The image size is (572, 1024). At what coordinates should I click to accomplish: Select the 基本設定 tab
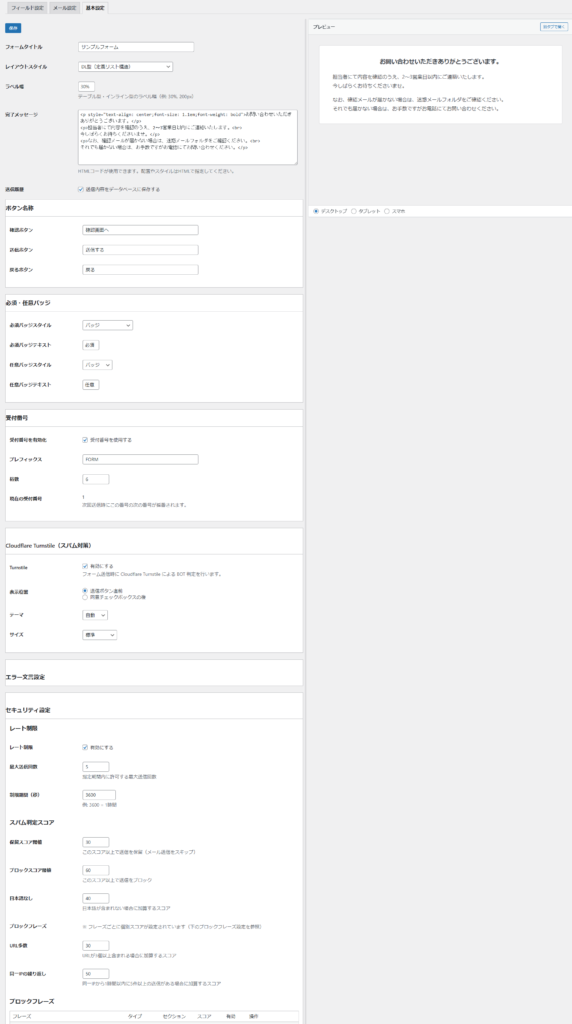(x=95, y=8)
